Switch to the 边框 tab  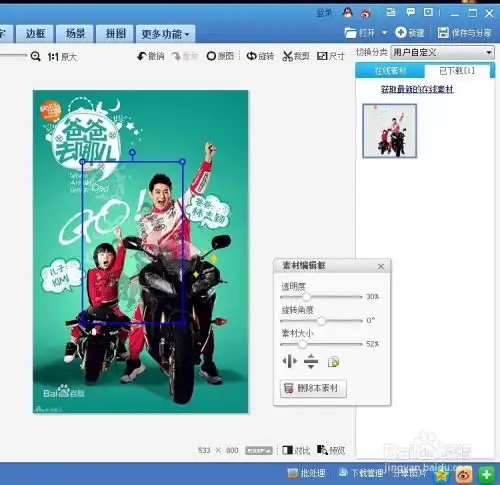pos(35,33)
